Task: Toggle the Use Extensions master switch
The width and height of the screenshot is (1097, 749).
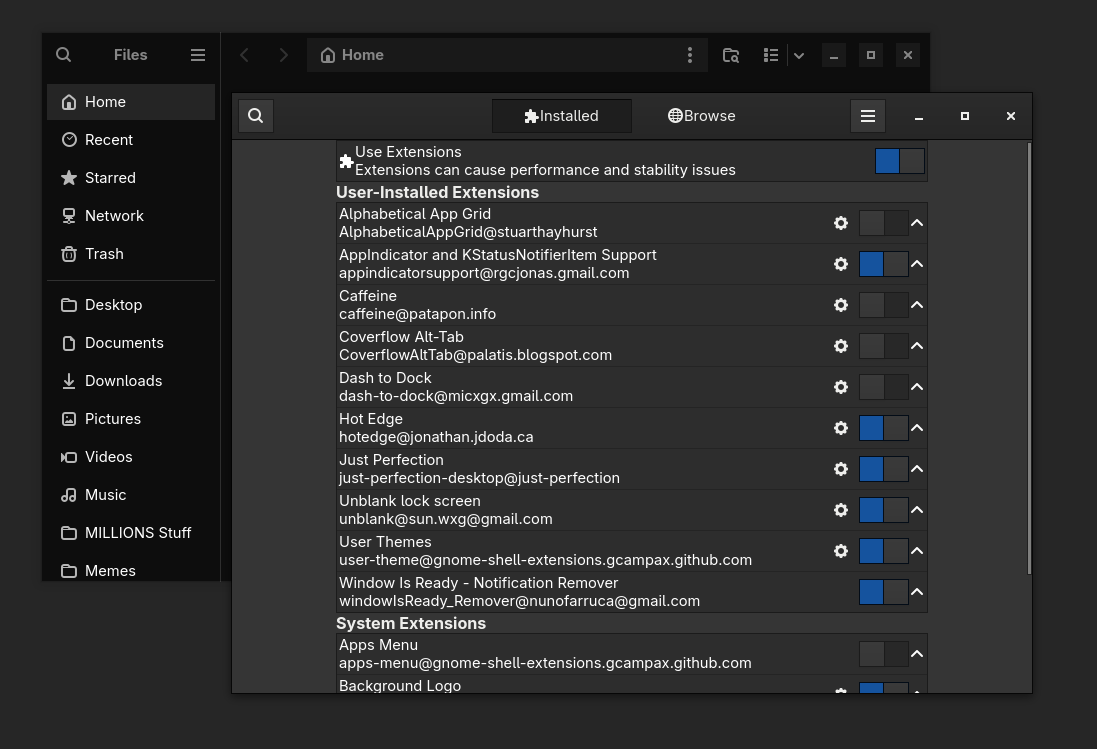Action: [x=899, y=161]
